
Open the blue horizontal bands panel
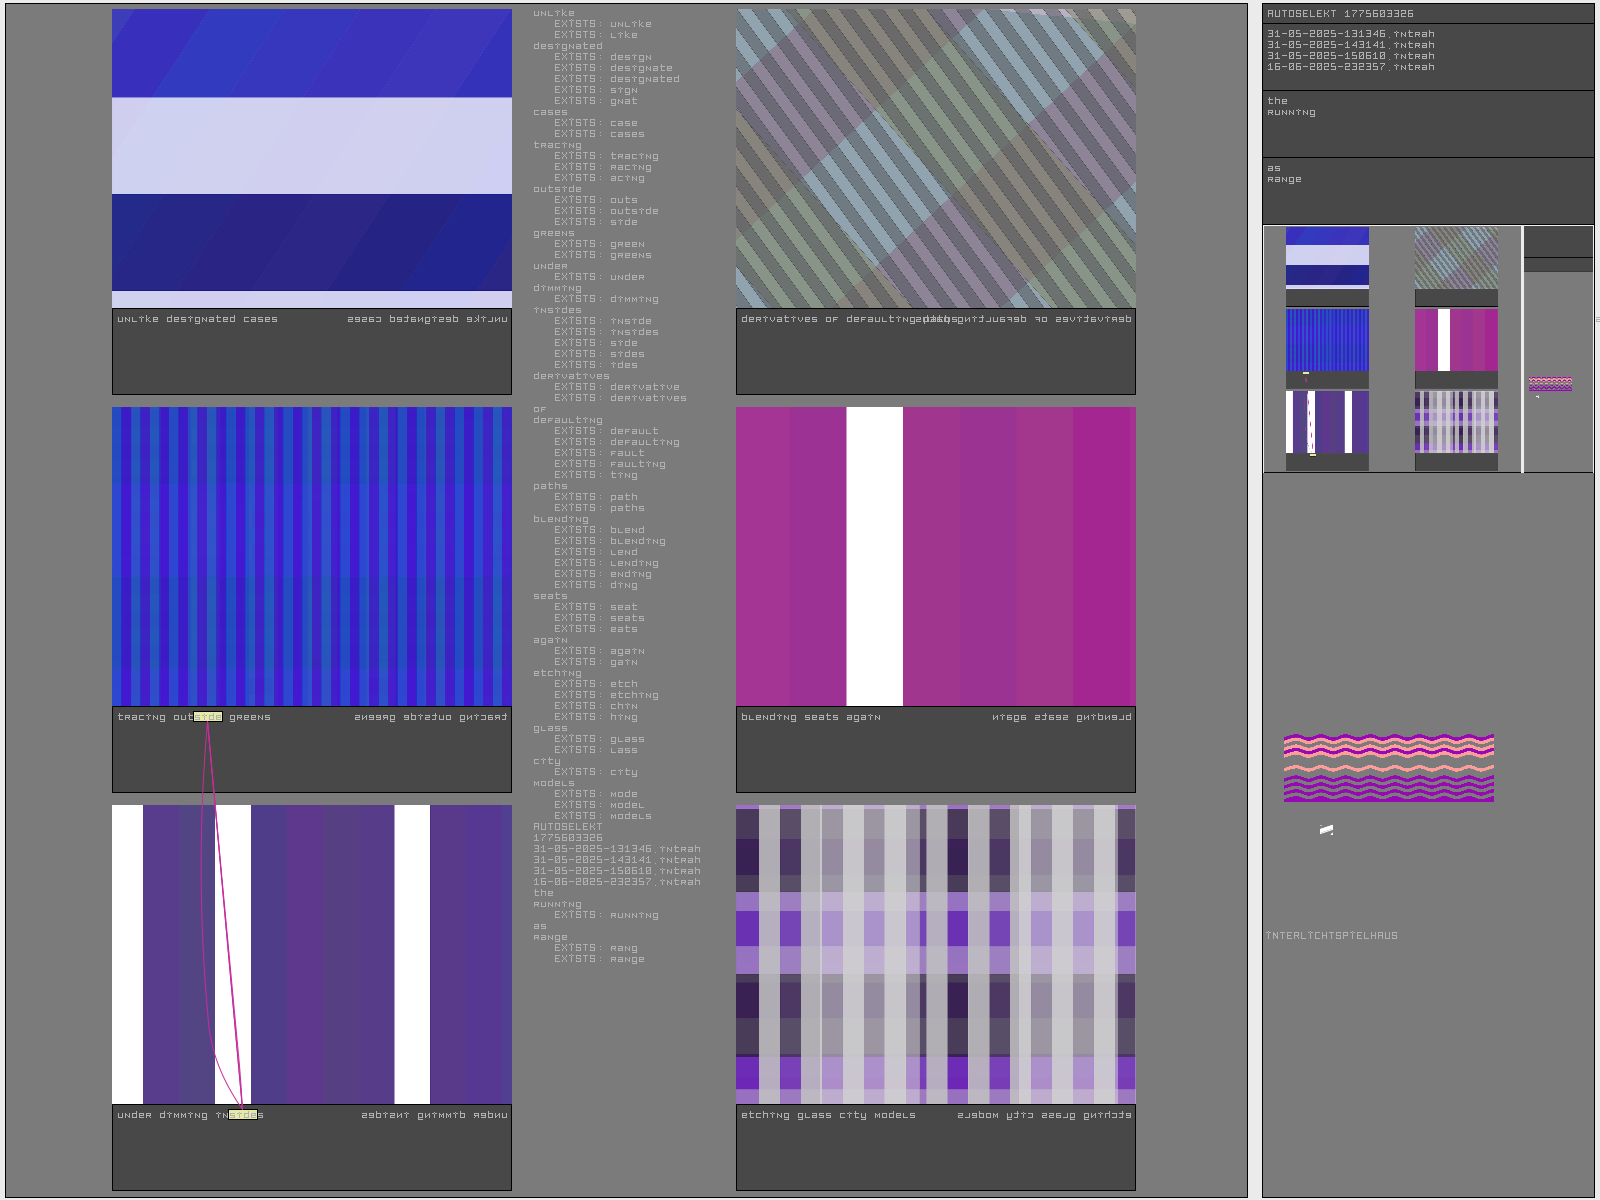coord(312,158)
